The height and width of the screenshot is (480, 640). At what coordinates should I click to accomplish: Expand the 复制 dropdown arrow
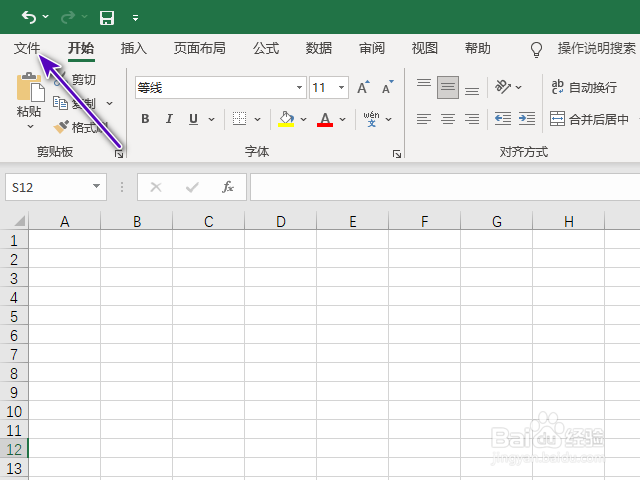109,103
